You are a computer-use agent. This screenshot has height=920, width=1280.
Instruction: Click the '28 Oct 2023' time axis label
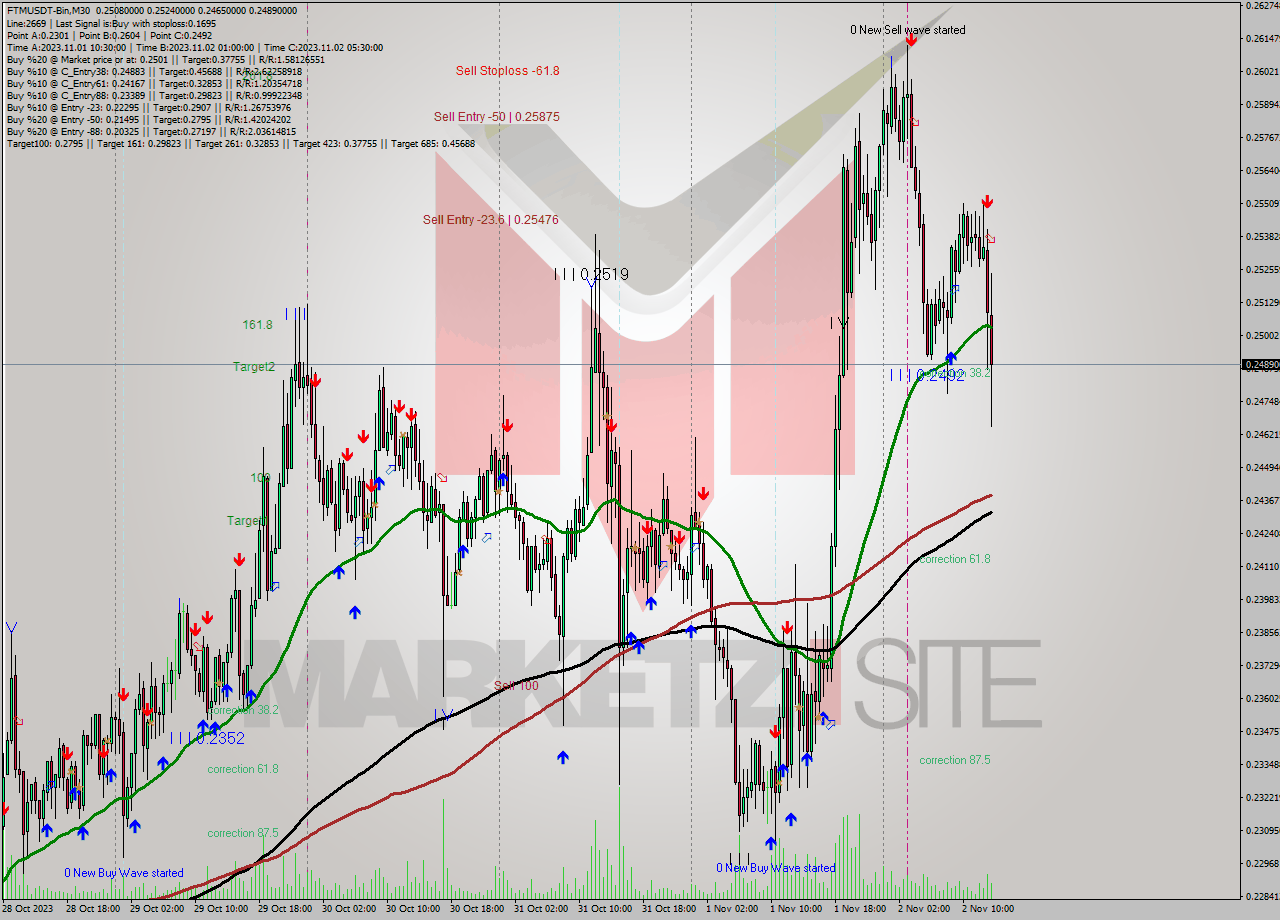[x=26, y=909]
